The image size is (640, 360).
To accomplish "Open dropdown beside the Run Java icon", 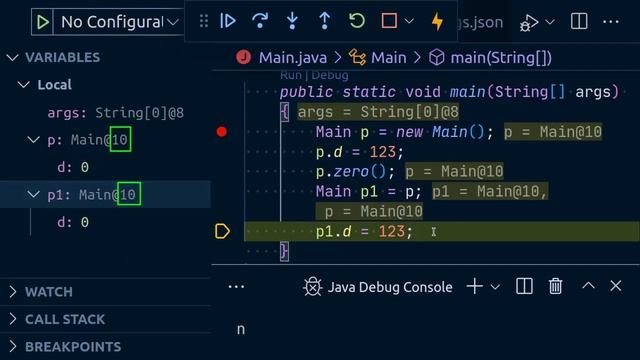I will tap(550, 22).
